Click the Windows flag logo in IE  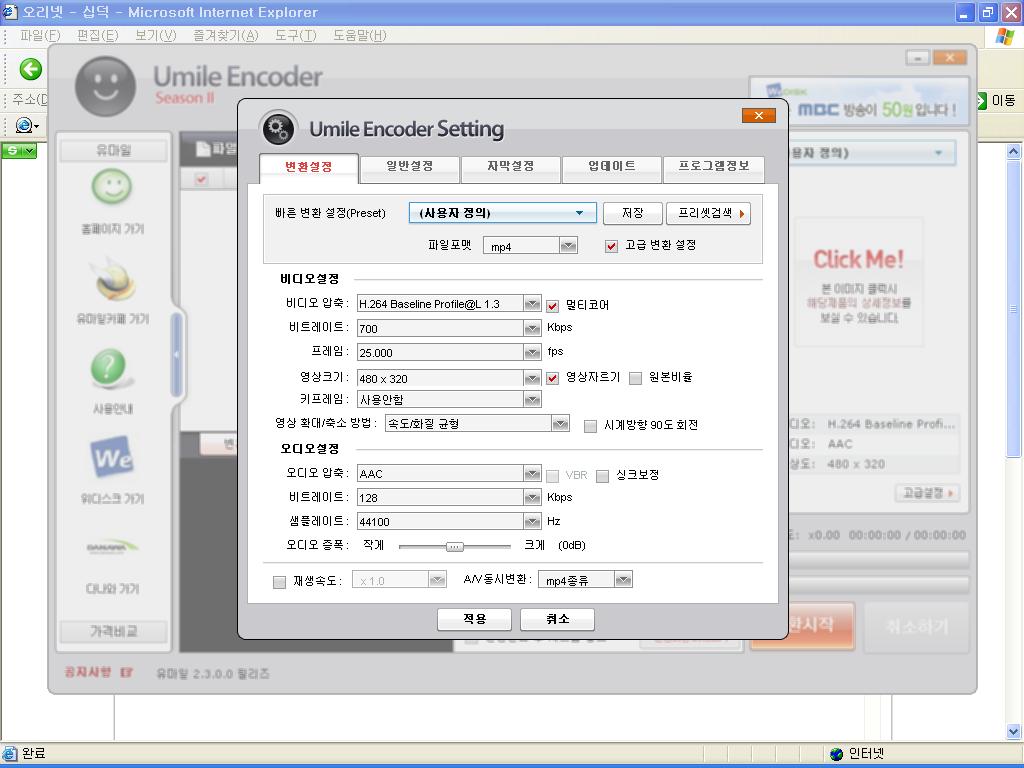1004,37
